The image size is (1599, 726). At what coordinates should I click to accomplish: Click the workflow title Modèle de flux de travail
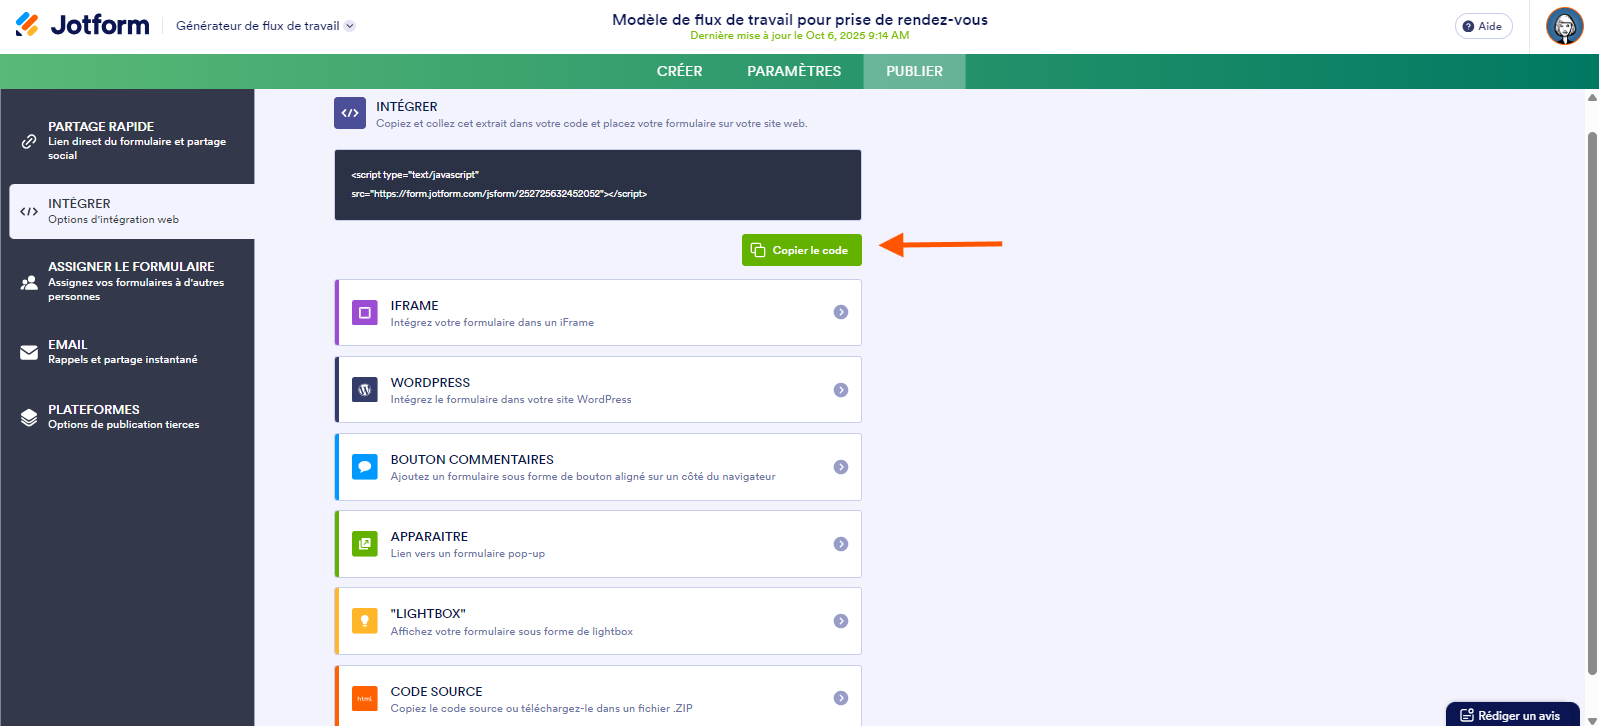pos(800,19)
